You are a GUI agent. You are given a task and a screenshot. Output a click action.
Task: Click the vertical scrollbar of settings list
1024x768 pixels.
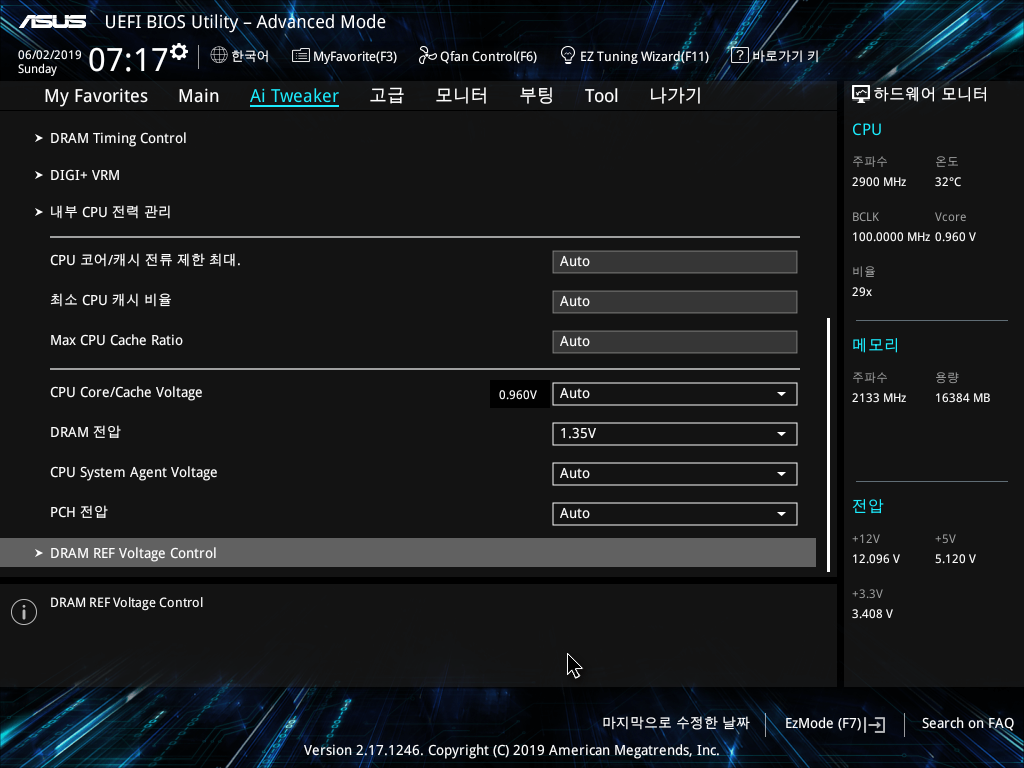tap(828, 445)
